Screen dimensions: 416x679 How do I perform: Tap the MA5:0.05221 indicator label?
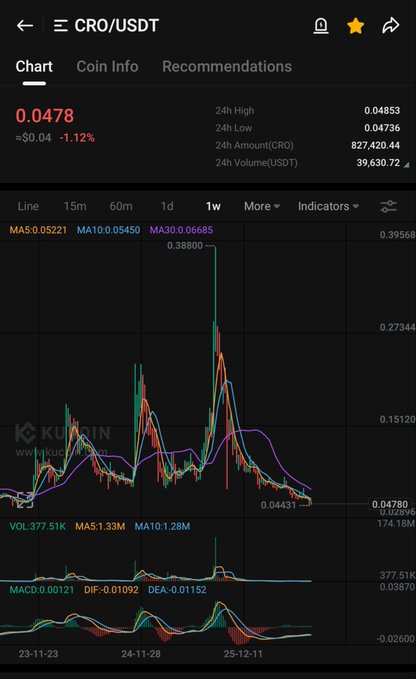pos(38,230)
